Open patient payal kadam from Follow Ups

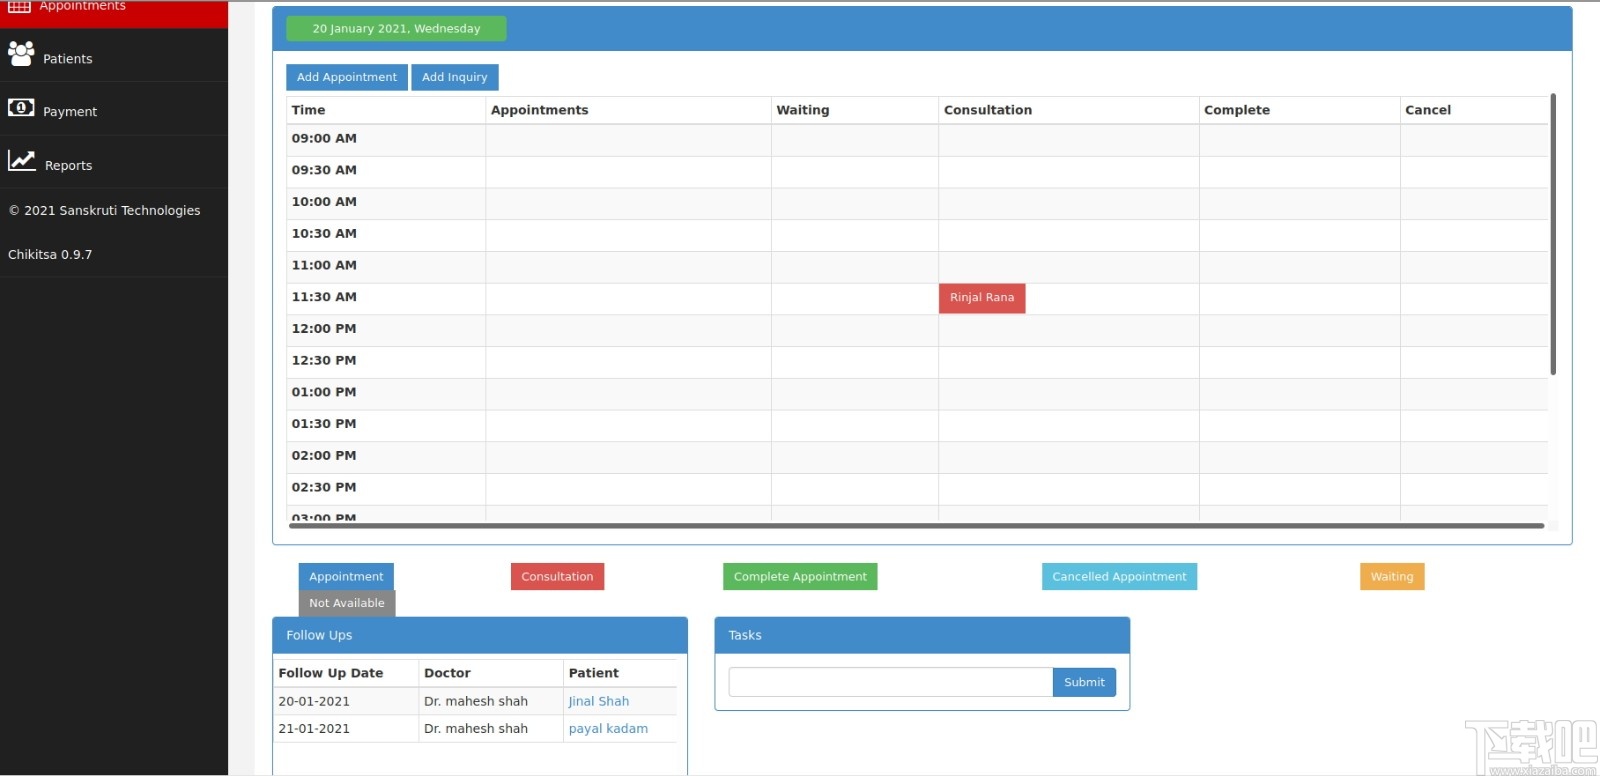point(608,729)
